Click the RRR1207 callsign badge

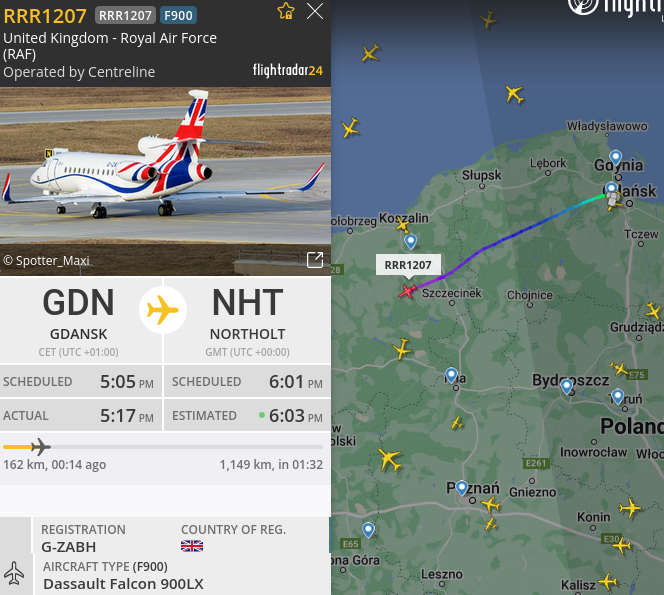point(125,16)
